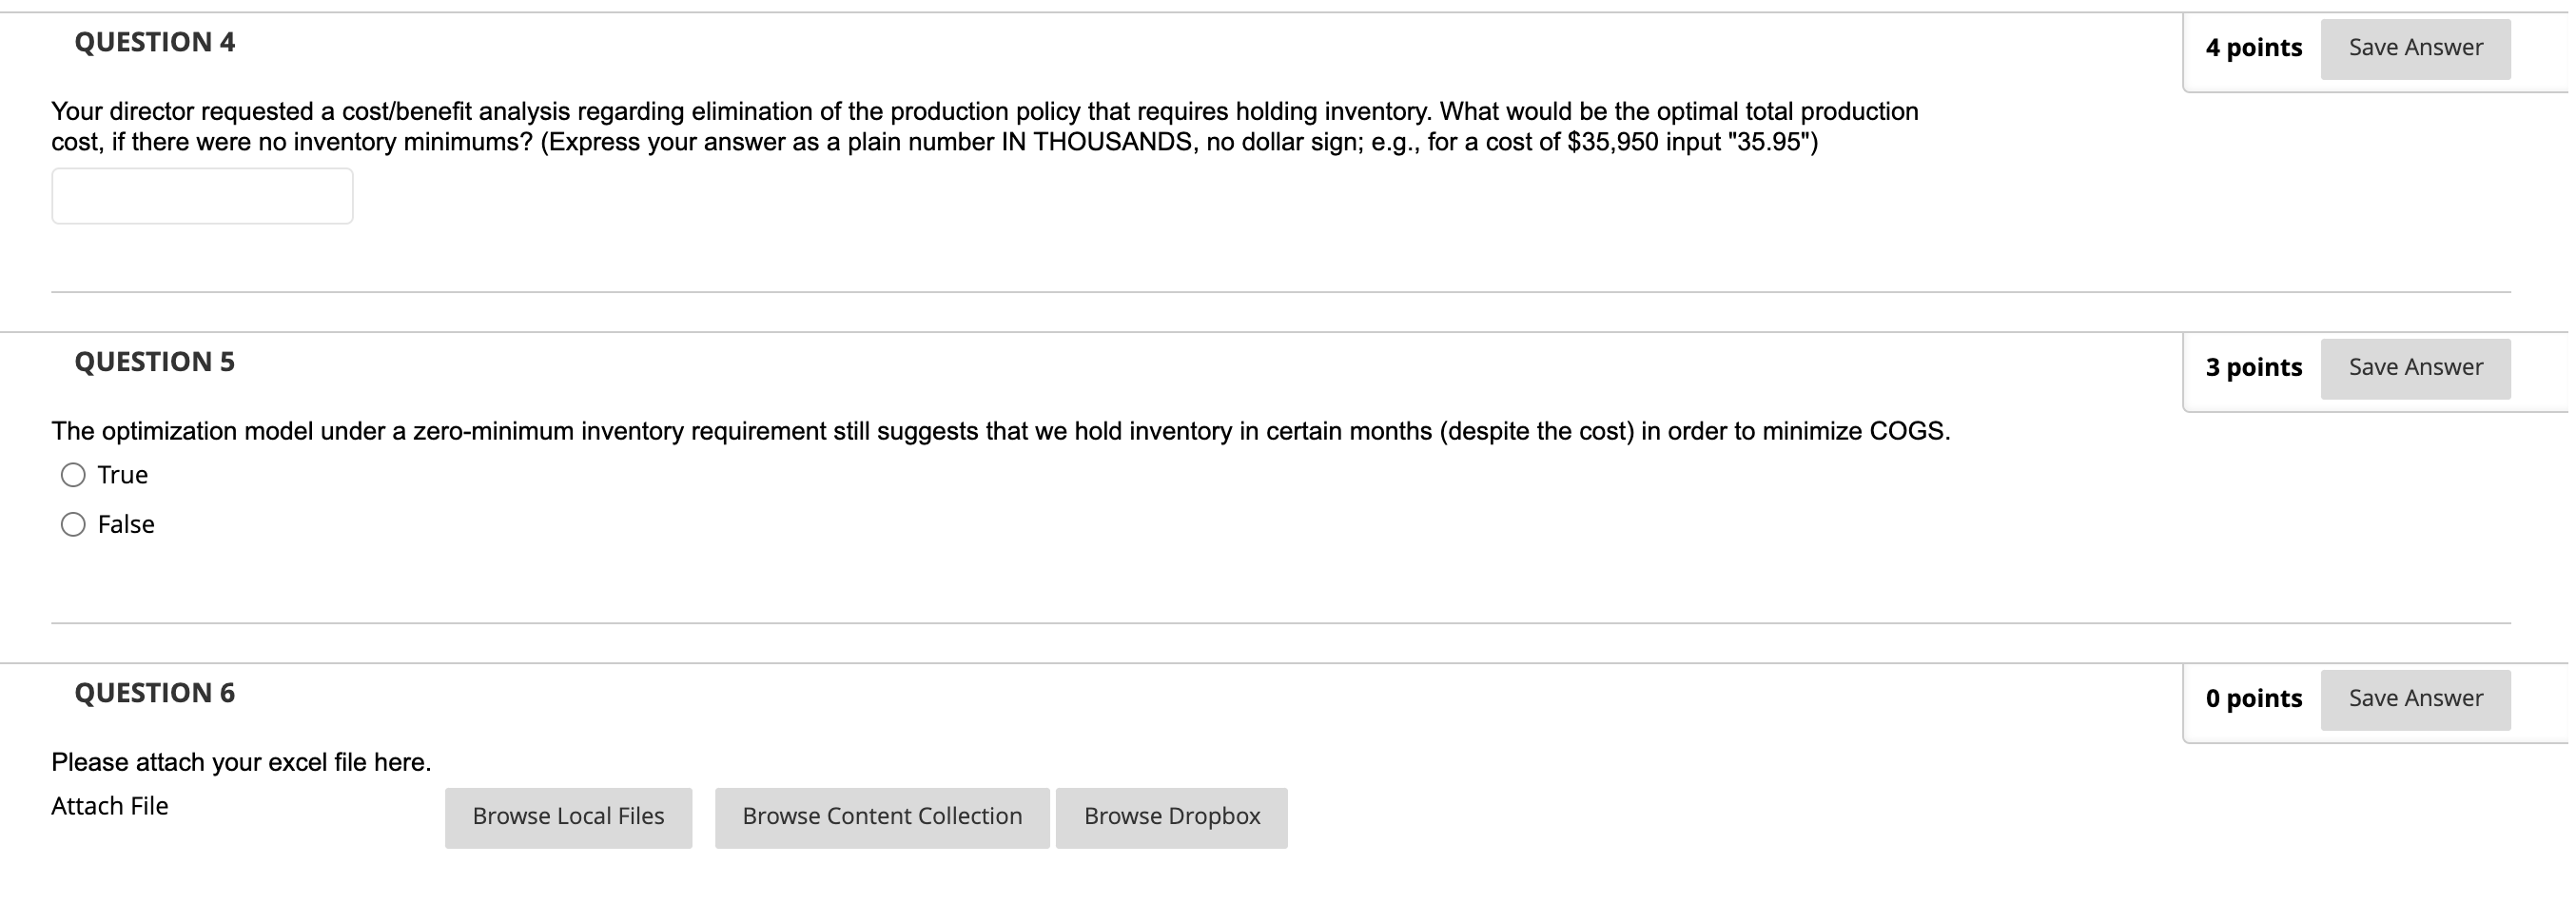The height and width of the screenshot is (904, 2576).
Task: Click the 0 points label on Question 6
Action: [x=2254, y=698]
